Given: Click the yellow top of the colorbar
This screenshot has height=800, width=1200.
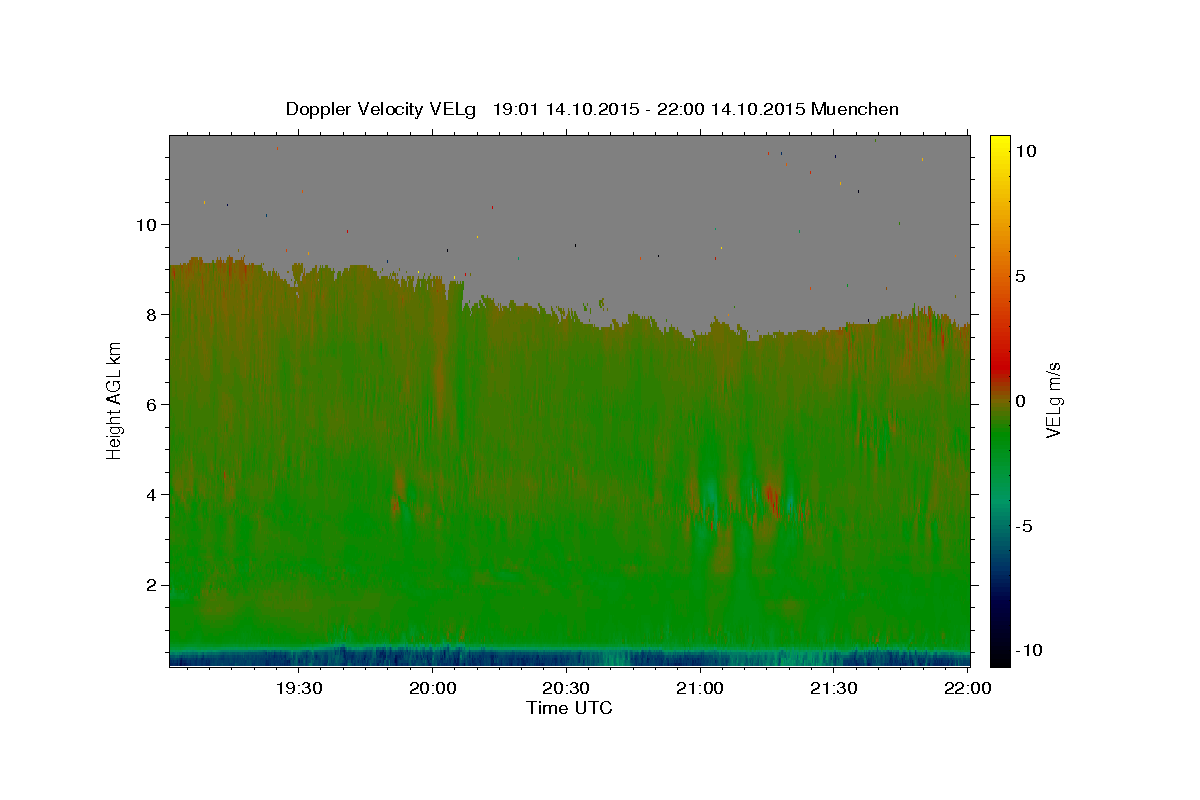Looking at the screenshot, I should (1000, 145).
